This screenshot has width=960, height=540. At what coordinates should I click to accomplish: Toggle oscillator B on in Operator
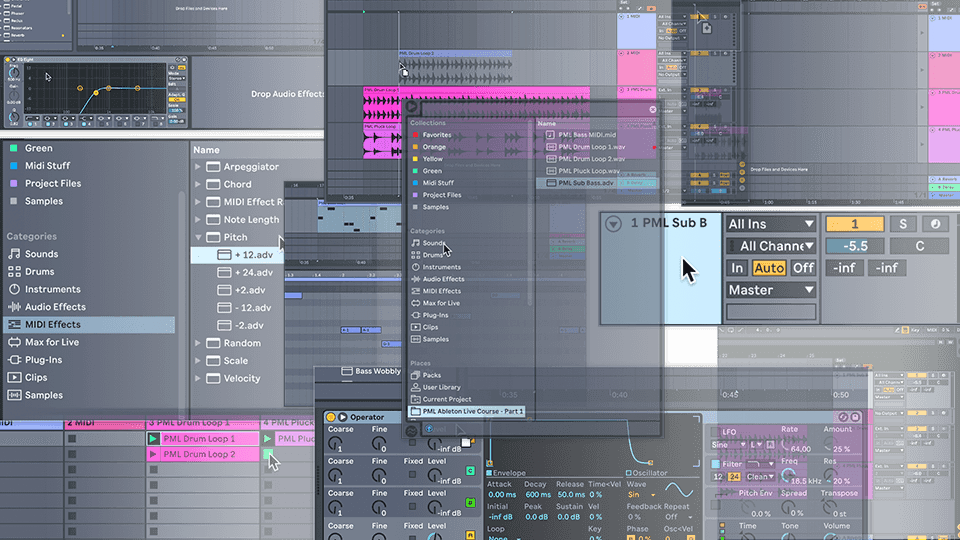[470, 503]
